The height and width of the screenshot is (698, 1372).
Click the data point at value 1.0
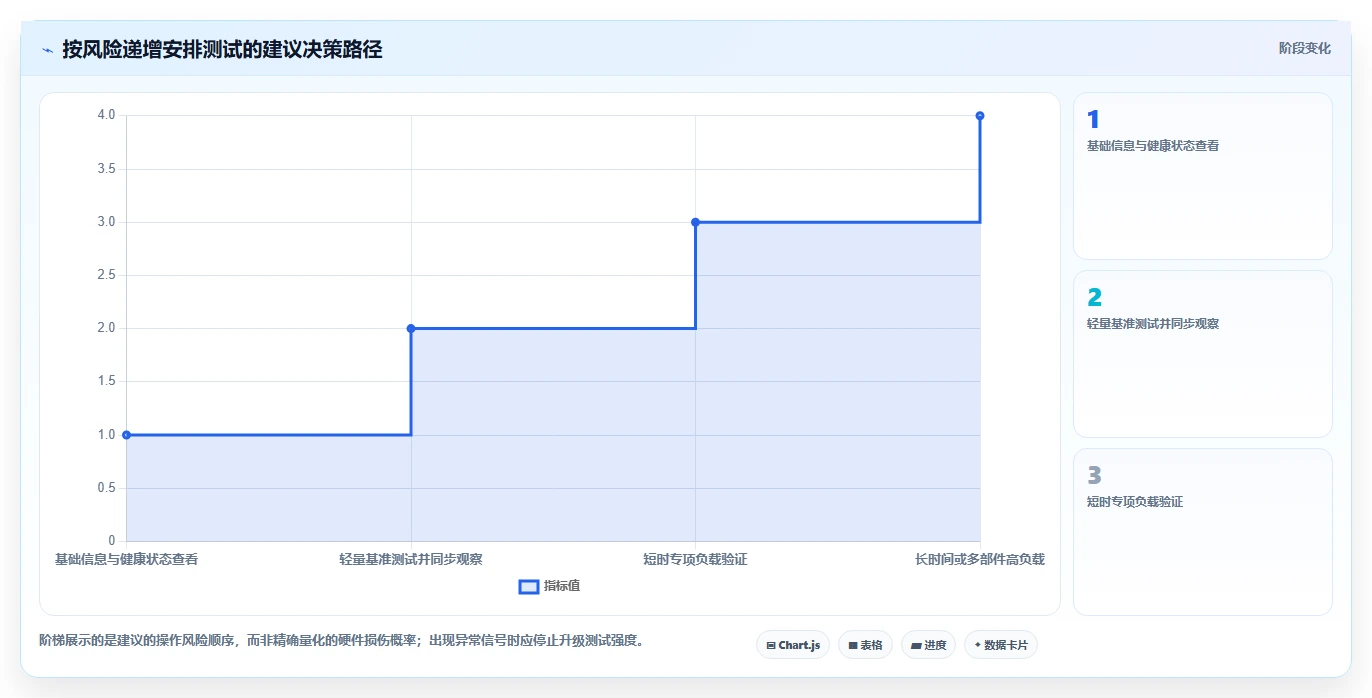coord(126,435)
